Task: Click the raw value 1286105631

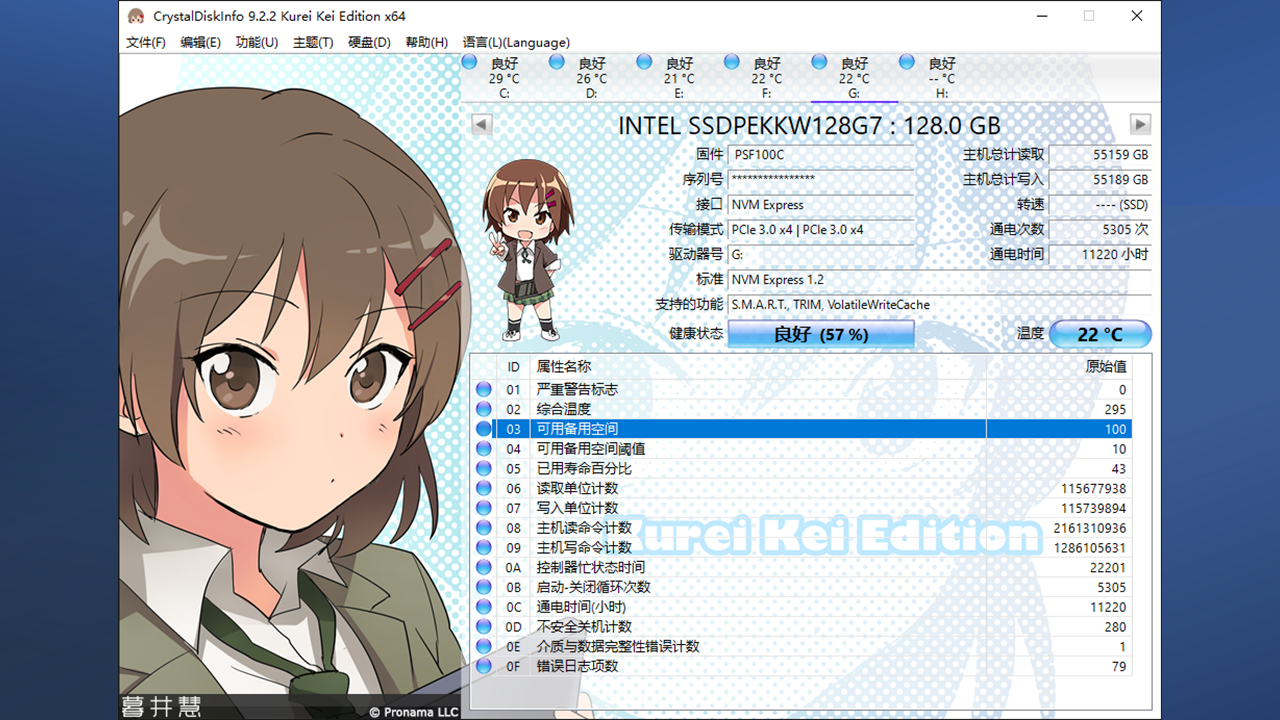Action: pos(1090,548)
